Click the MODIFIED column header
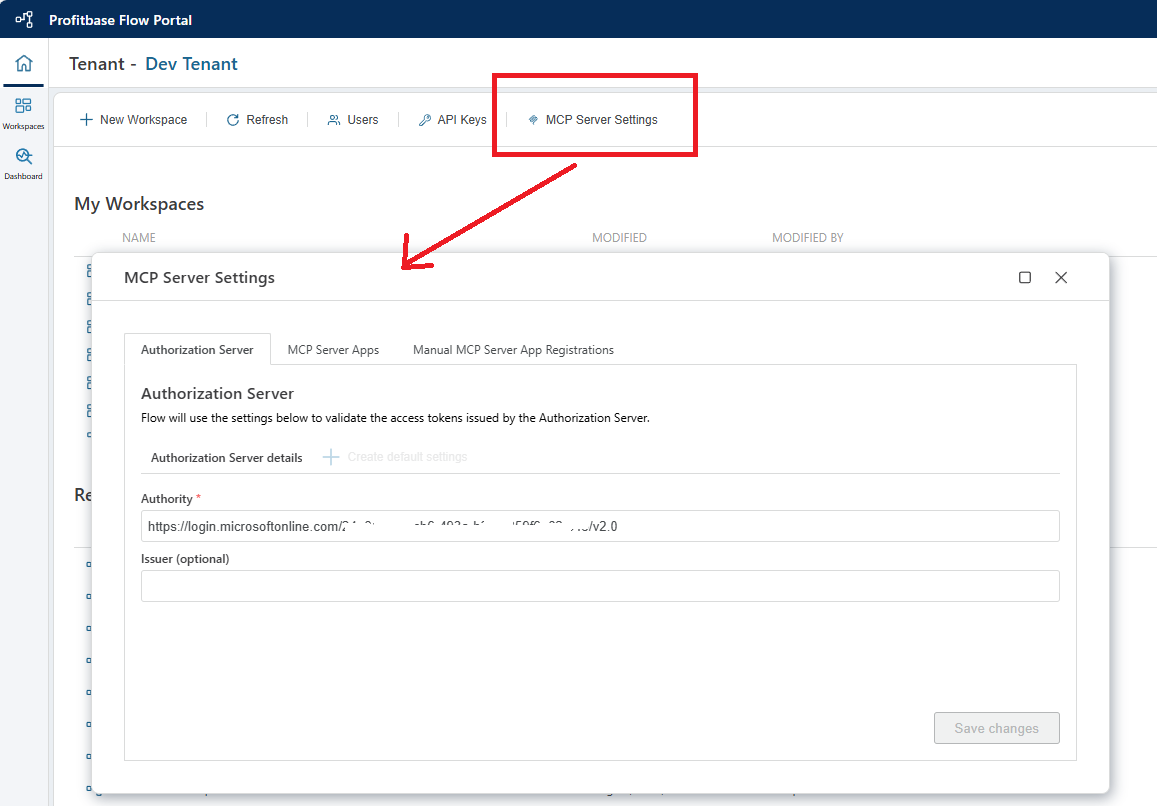 [x=619, y=238]
